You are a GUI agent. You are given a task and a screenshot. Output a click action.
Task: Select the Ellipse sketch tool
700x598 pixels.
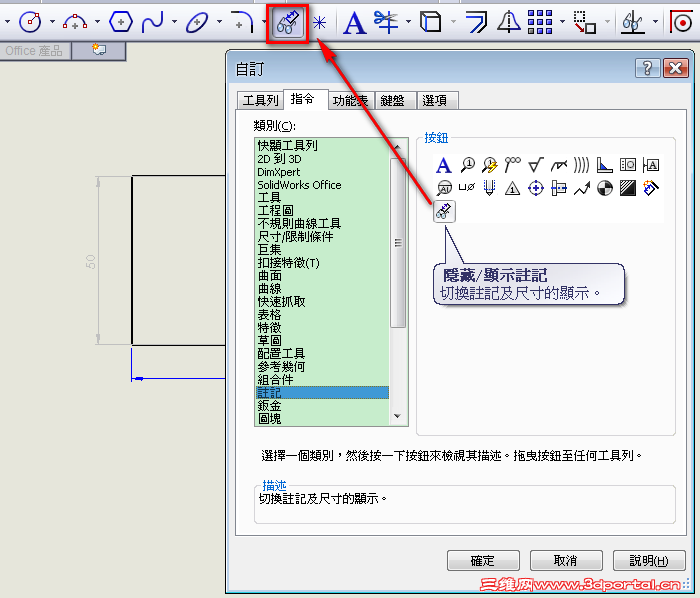tap(197, 22)
